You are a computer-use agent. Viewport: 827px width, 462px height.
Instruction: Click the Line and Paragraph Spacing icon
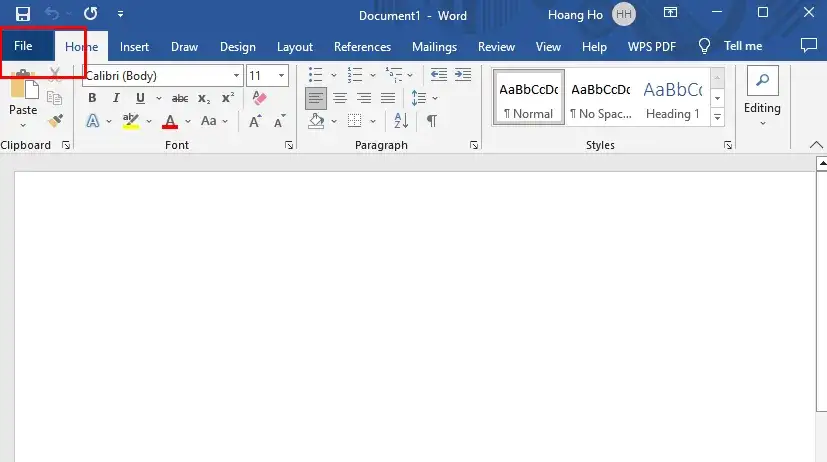point(419,98)
